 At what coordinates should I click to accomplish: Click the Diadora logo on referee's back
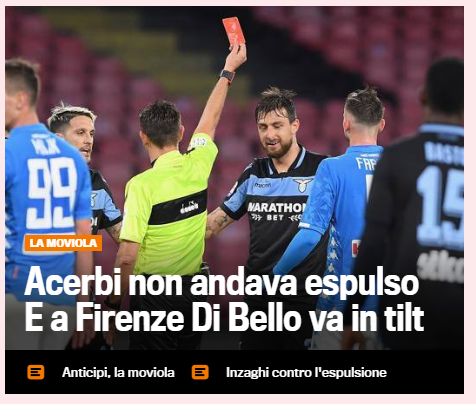tap(189, 208)
